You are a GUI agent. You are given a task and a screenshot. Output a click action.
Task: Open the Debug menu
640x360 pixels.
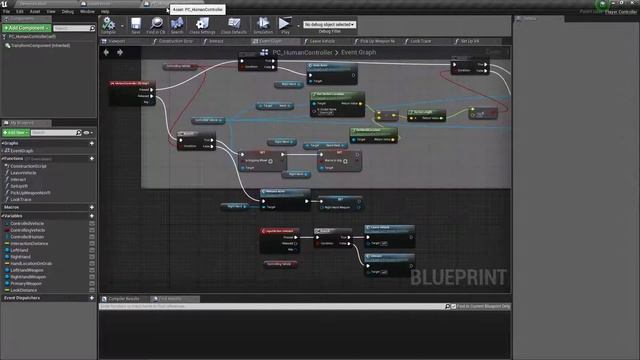[68, 11]
